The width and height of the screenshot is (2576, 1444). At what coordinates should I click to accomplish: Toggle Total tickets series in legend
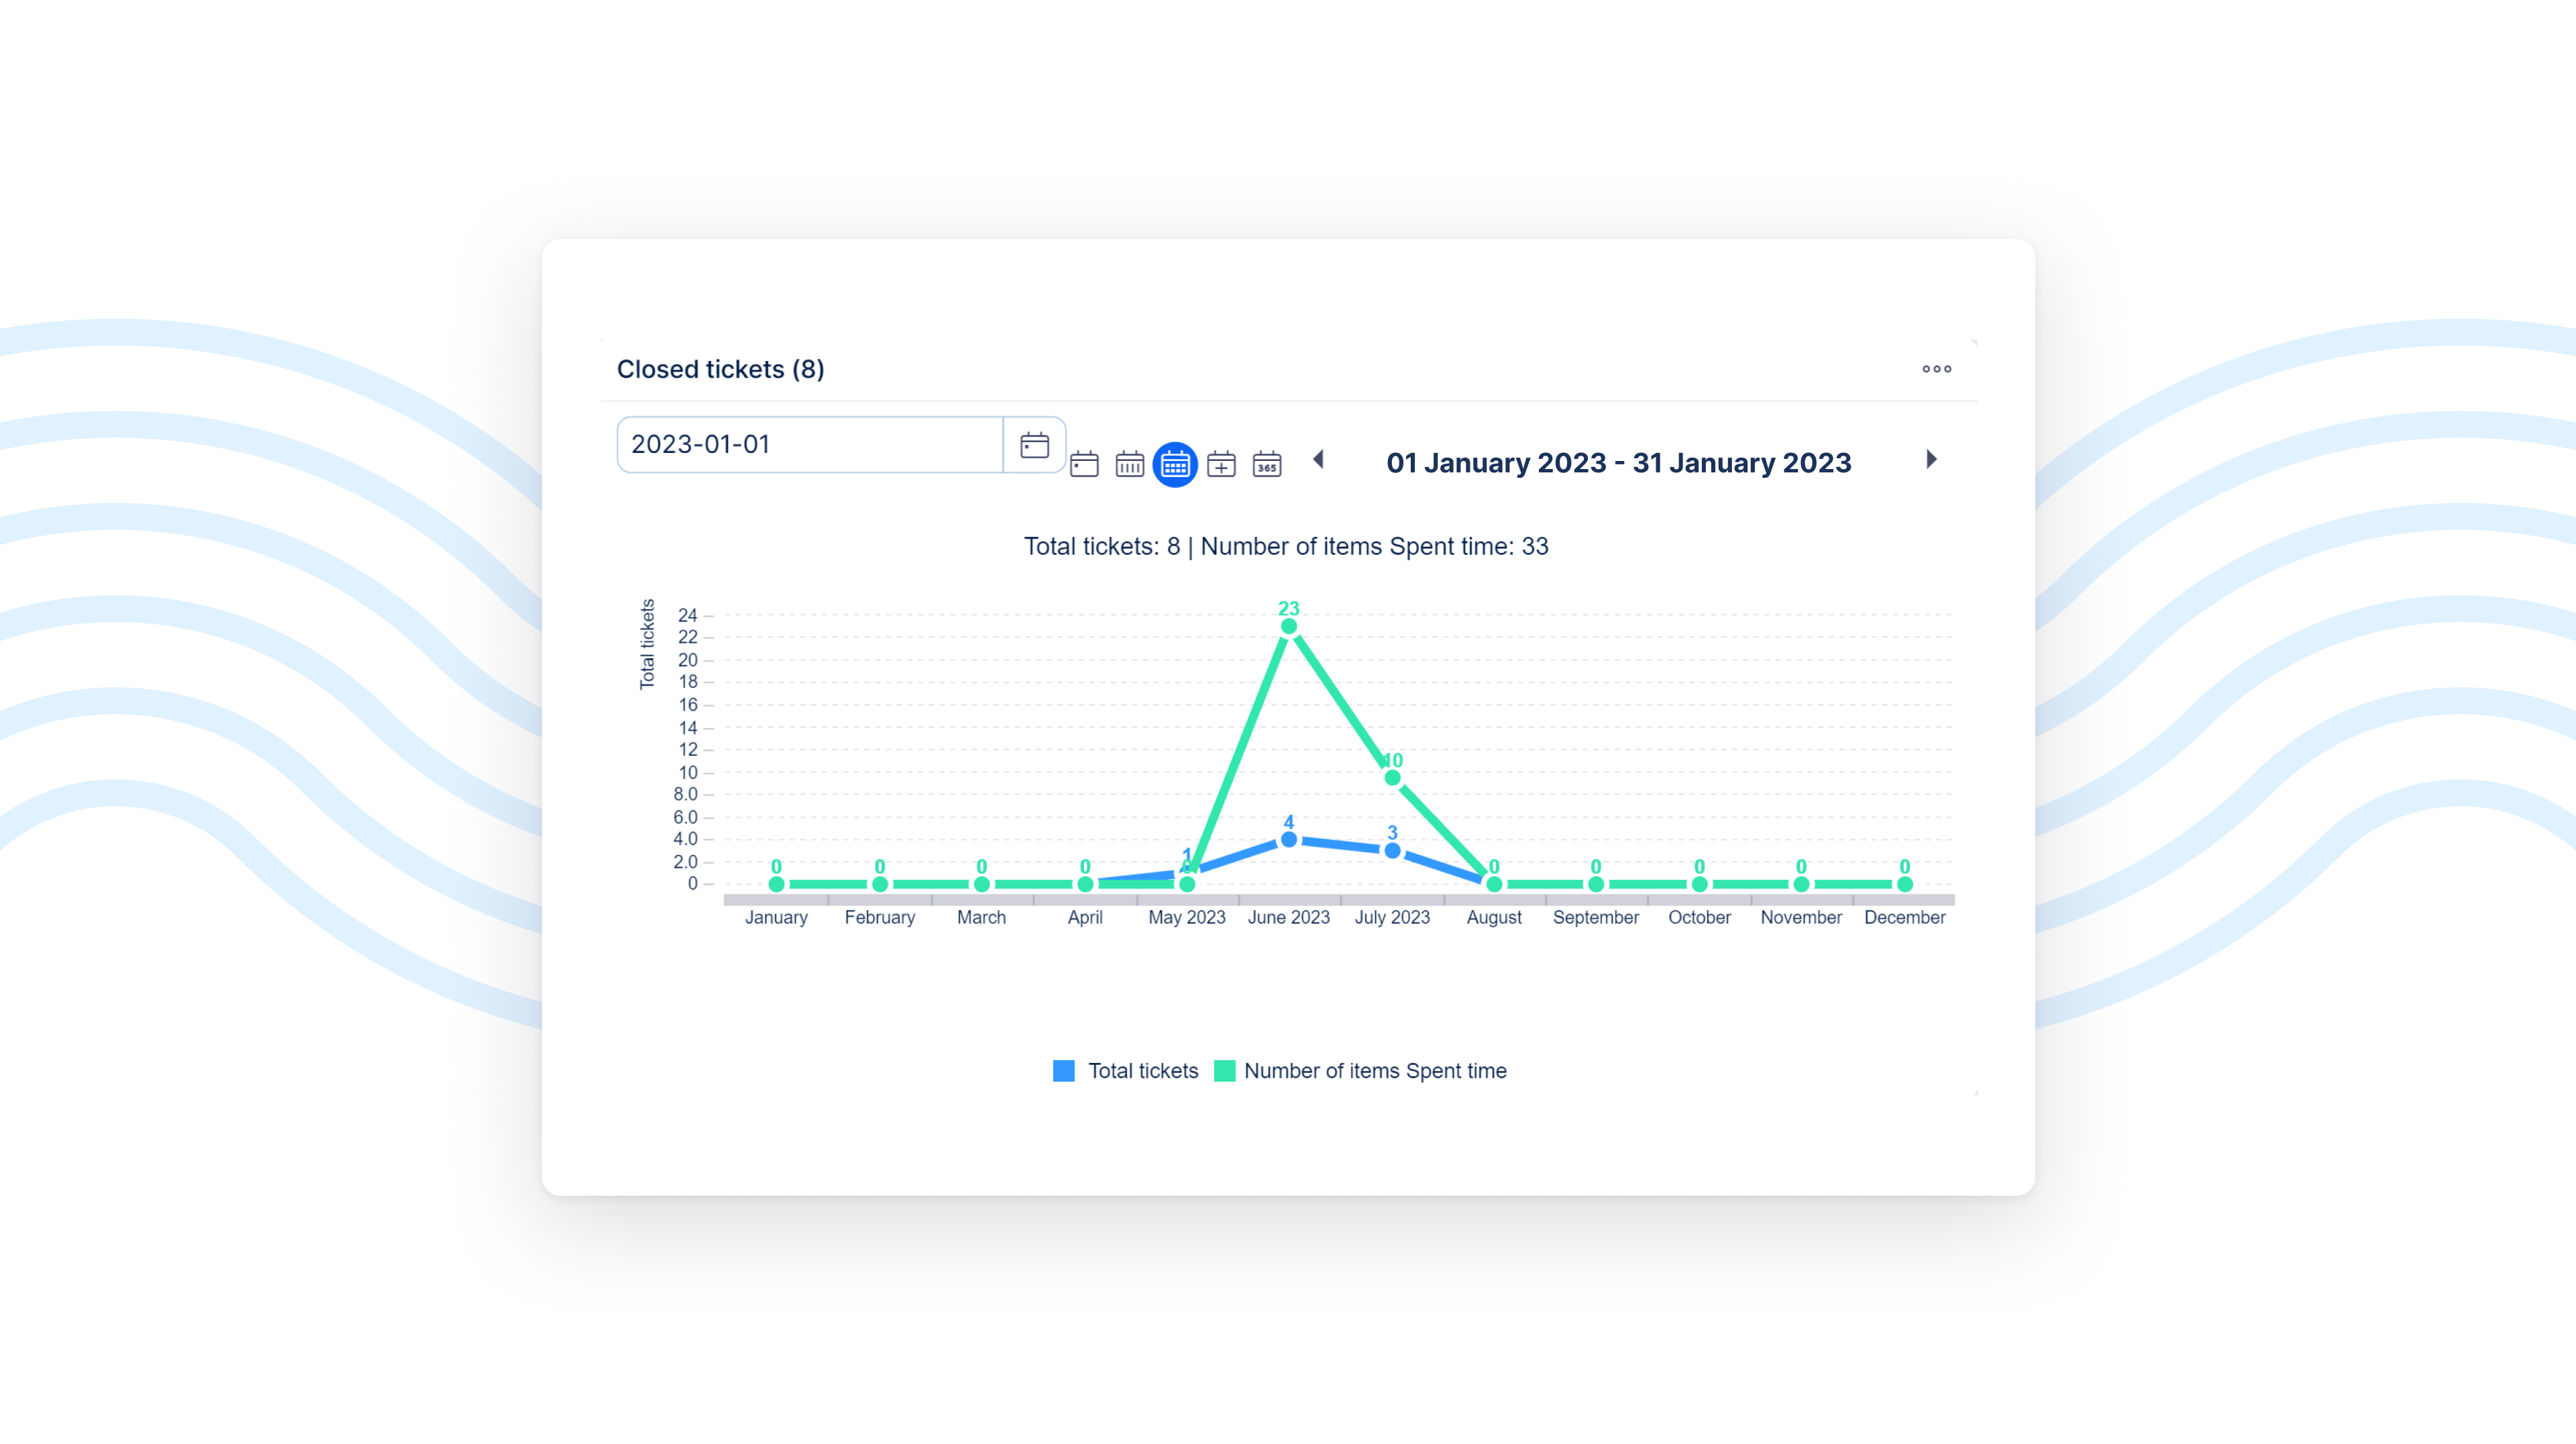point(1142,1071)
